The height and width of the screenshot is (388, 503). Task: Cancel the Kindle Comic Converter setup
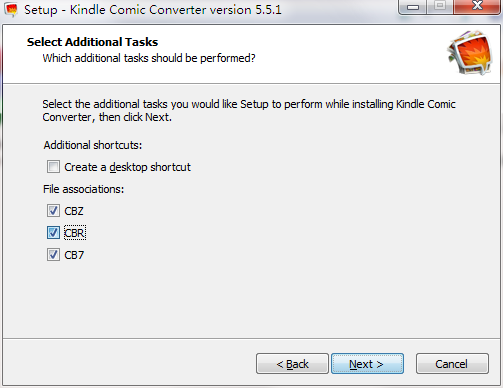tap(452, 364)
